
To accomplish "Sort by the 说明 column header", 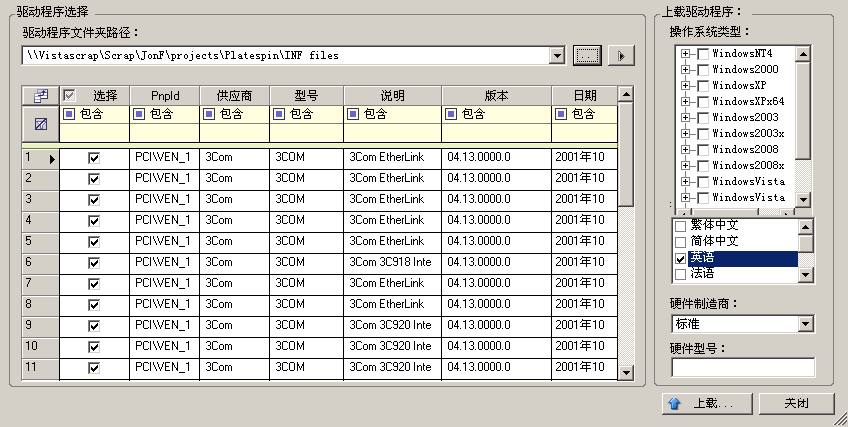I will click(392, 96).
